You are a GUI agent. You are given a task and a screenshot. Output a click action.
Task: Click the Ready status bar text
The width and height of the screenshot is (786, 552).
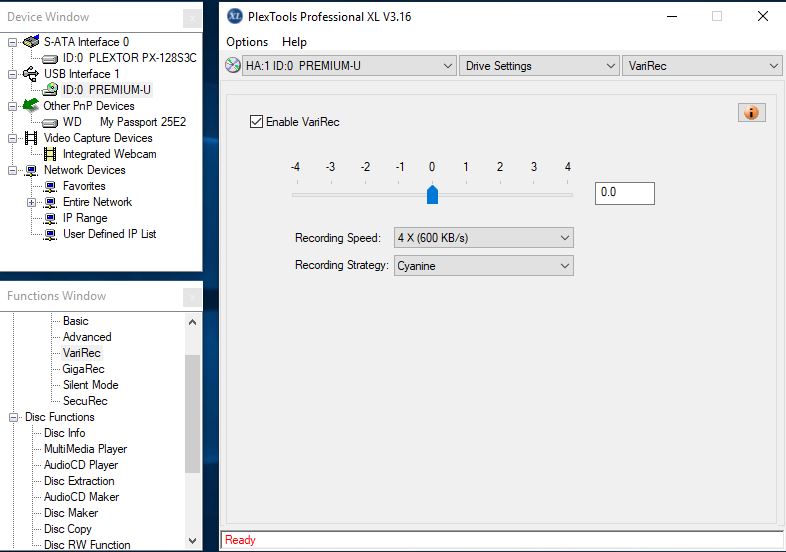tap(240, 540)
